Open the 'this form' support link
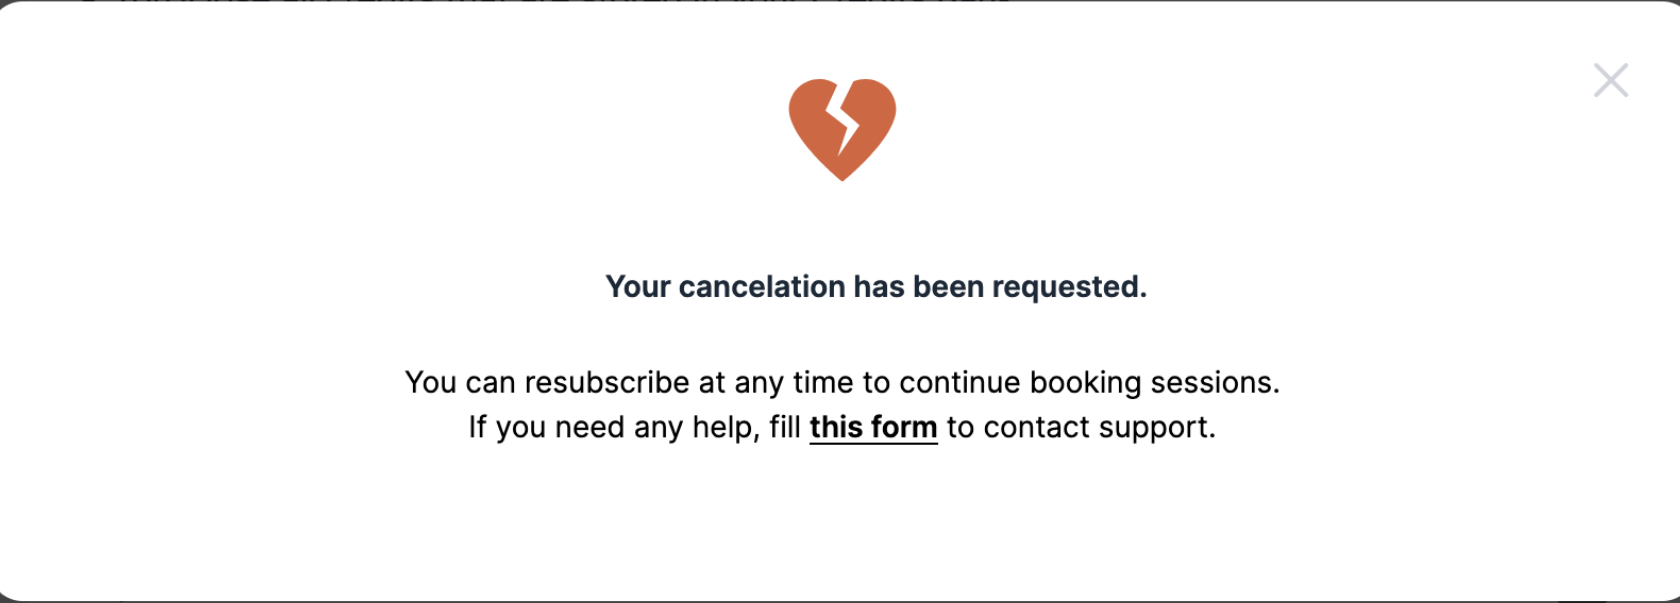Screen dimensions: 1680x603 tap(873, 427)
